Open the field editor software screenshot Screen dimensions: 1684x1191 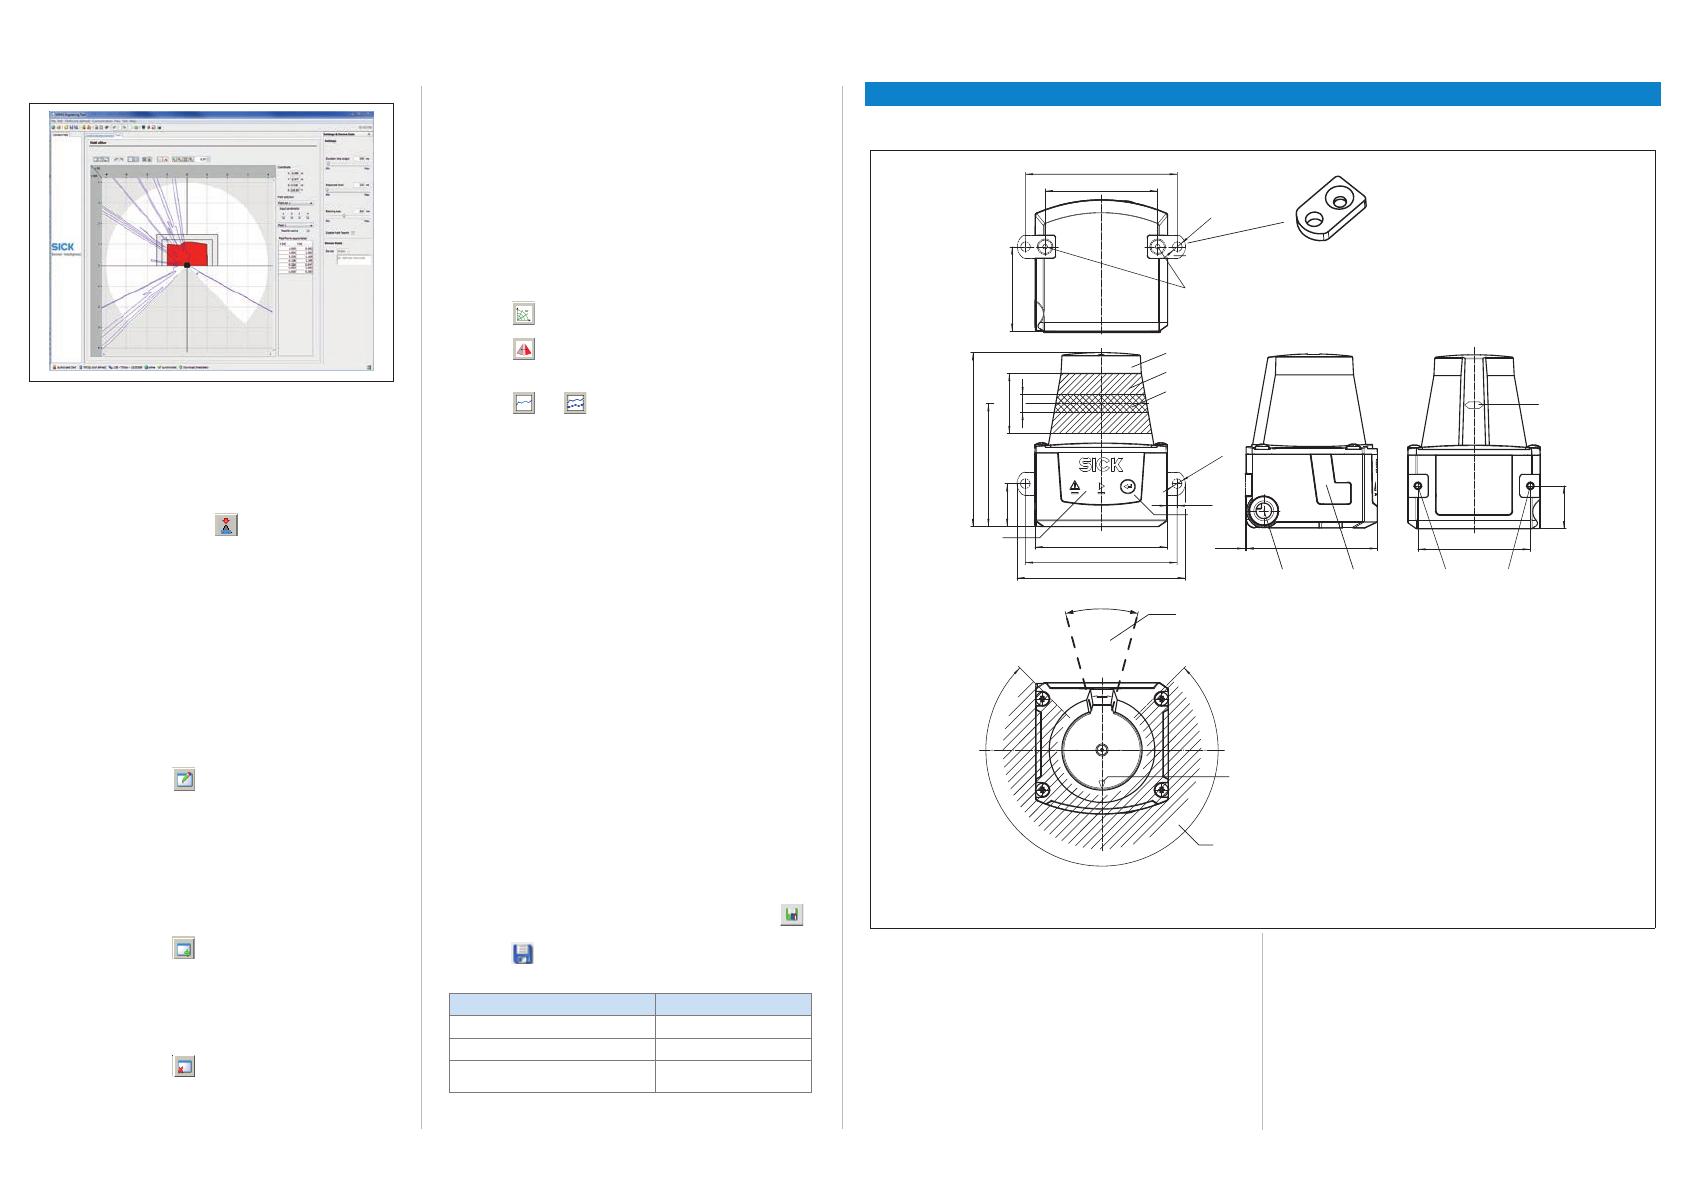[x=211, y=241]
